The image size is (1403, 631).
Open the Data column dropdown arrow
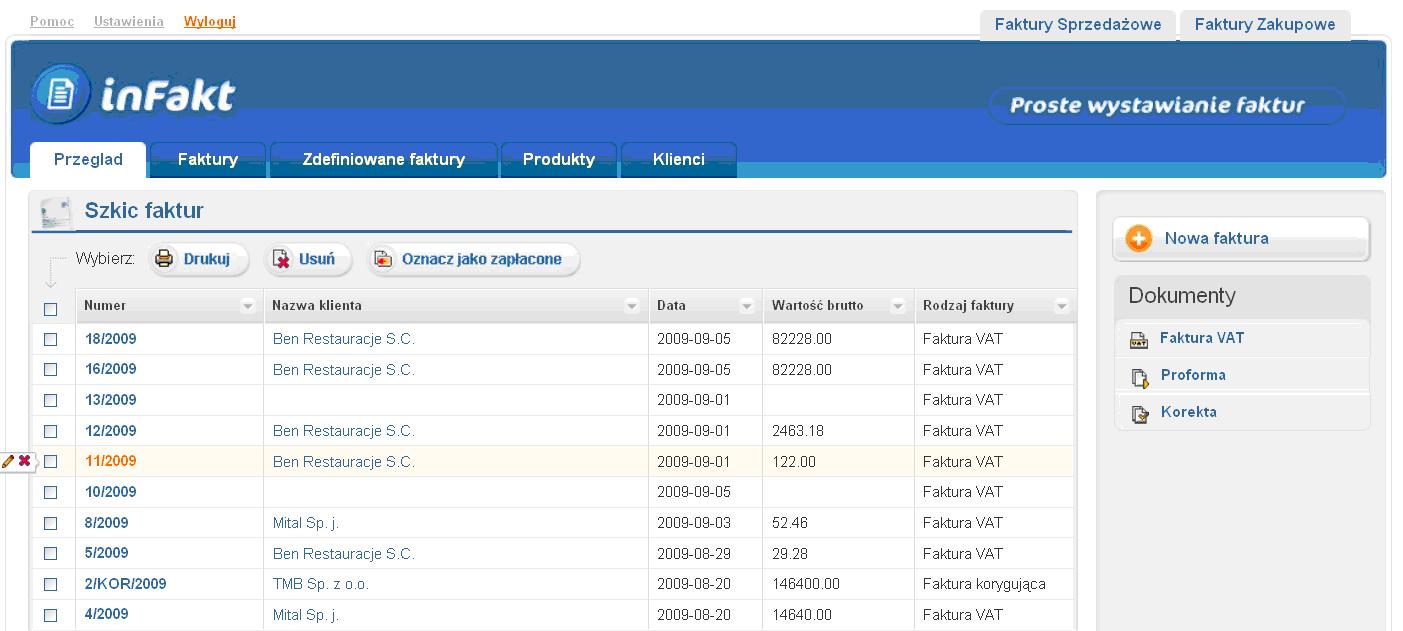pyautogui.click(x=746, y=306)
